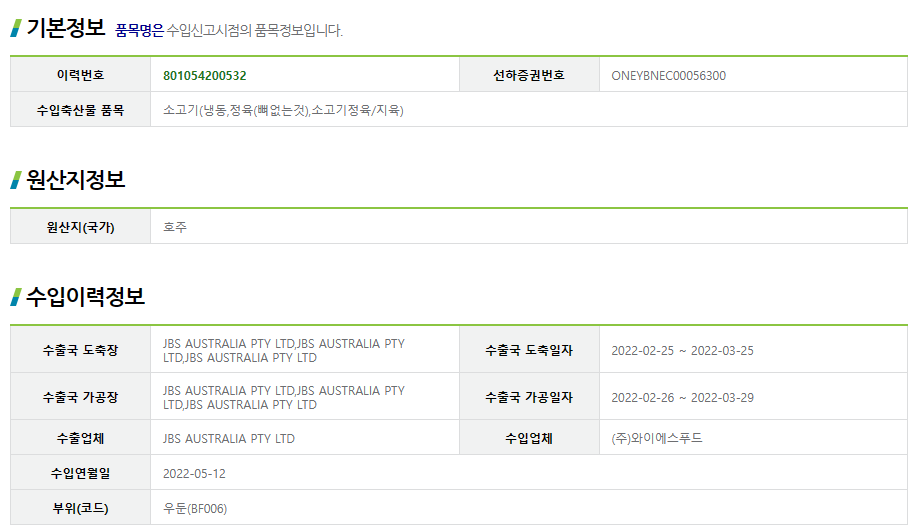Click importer name (주)와이에스푸드

point(657,438)
